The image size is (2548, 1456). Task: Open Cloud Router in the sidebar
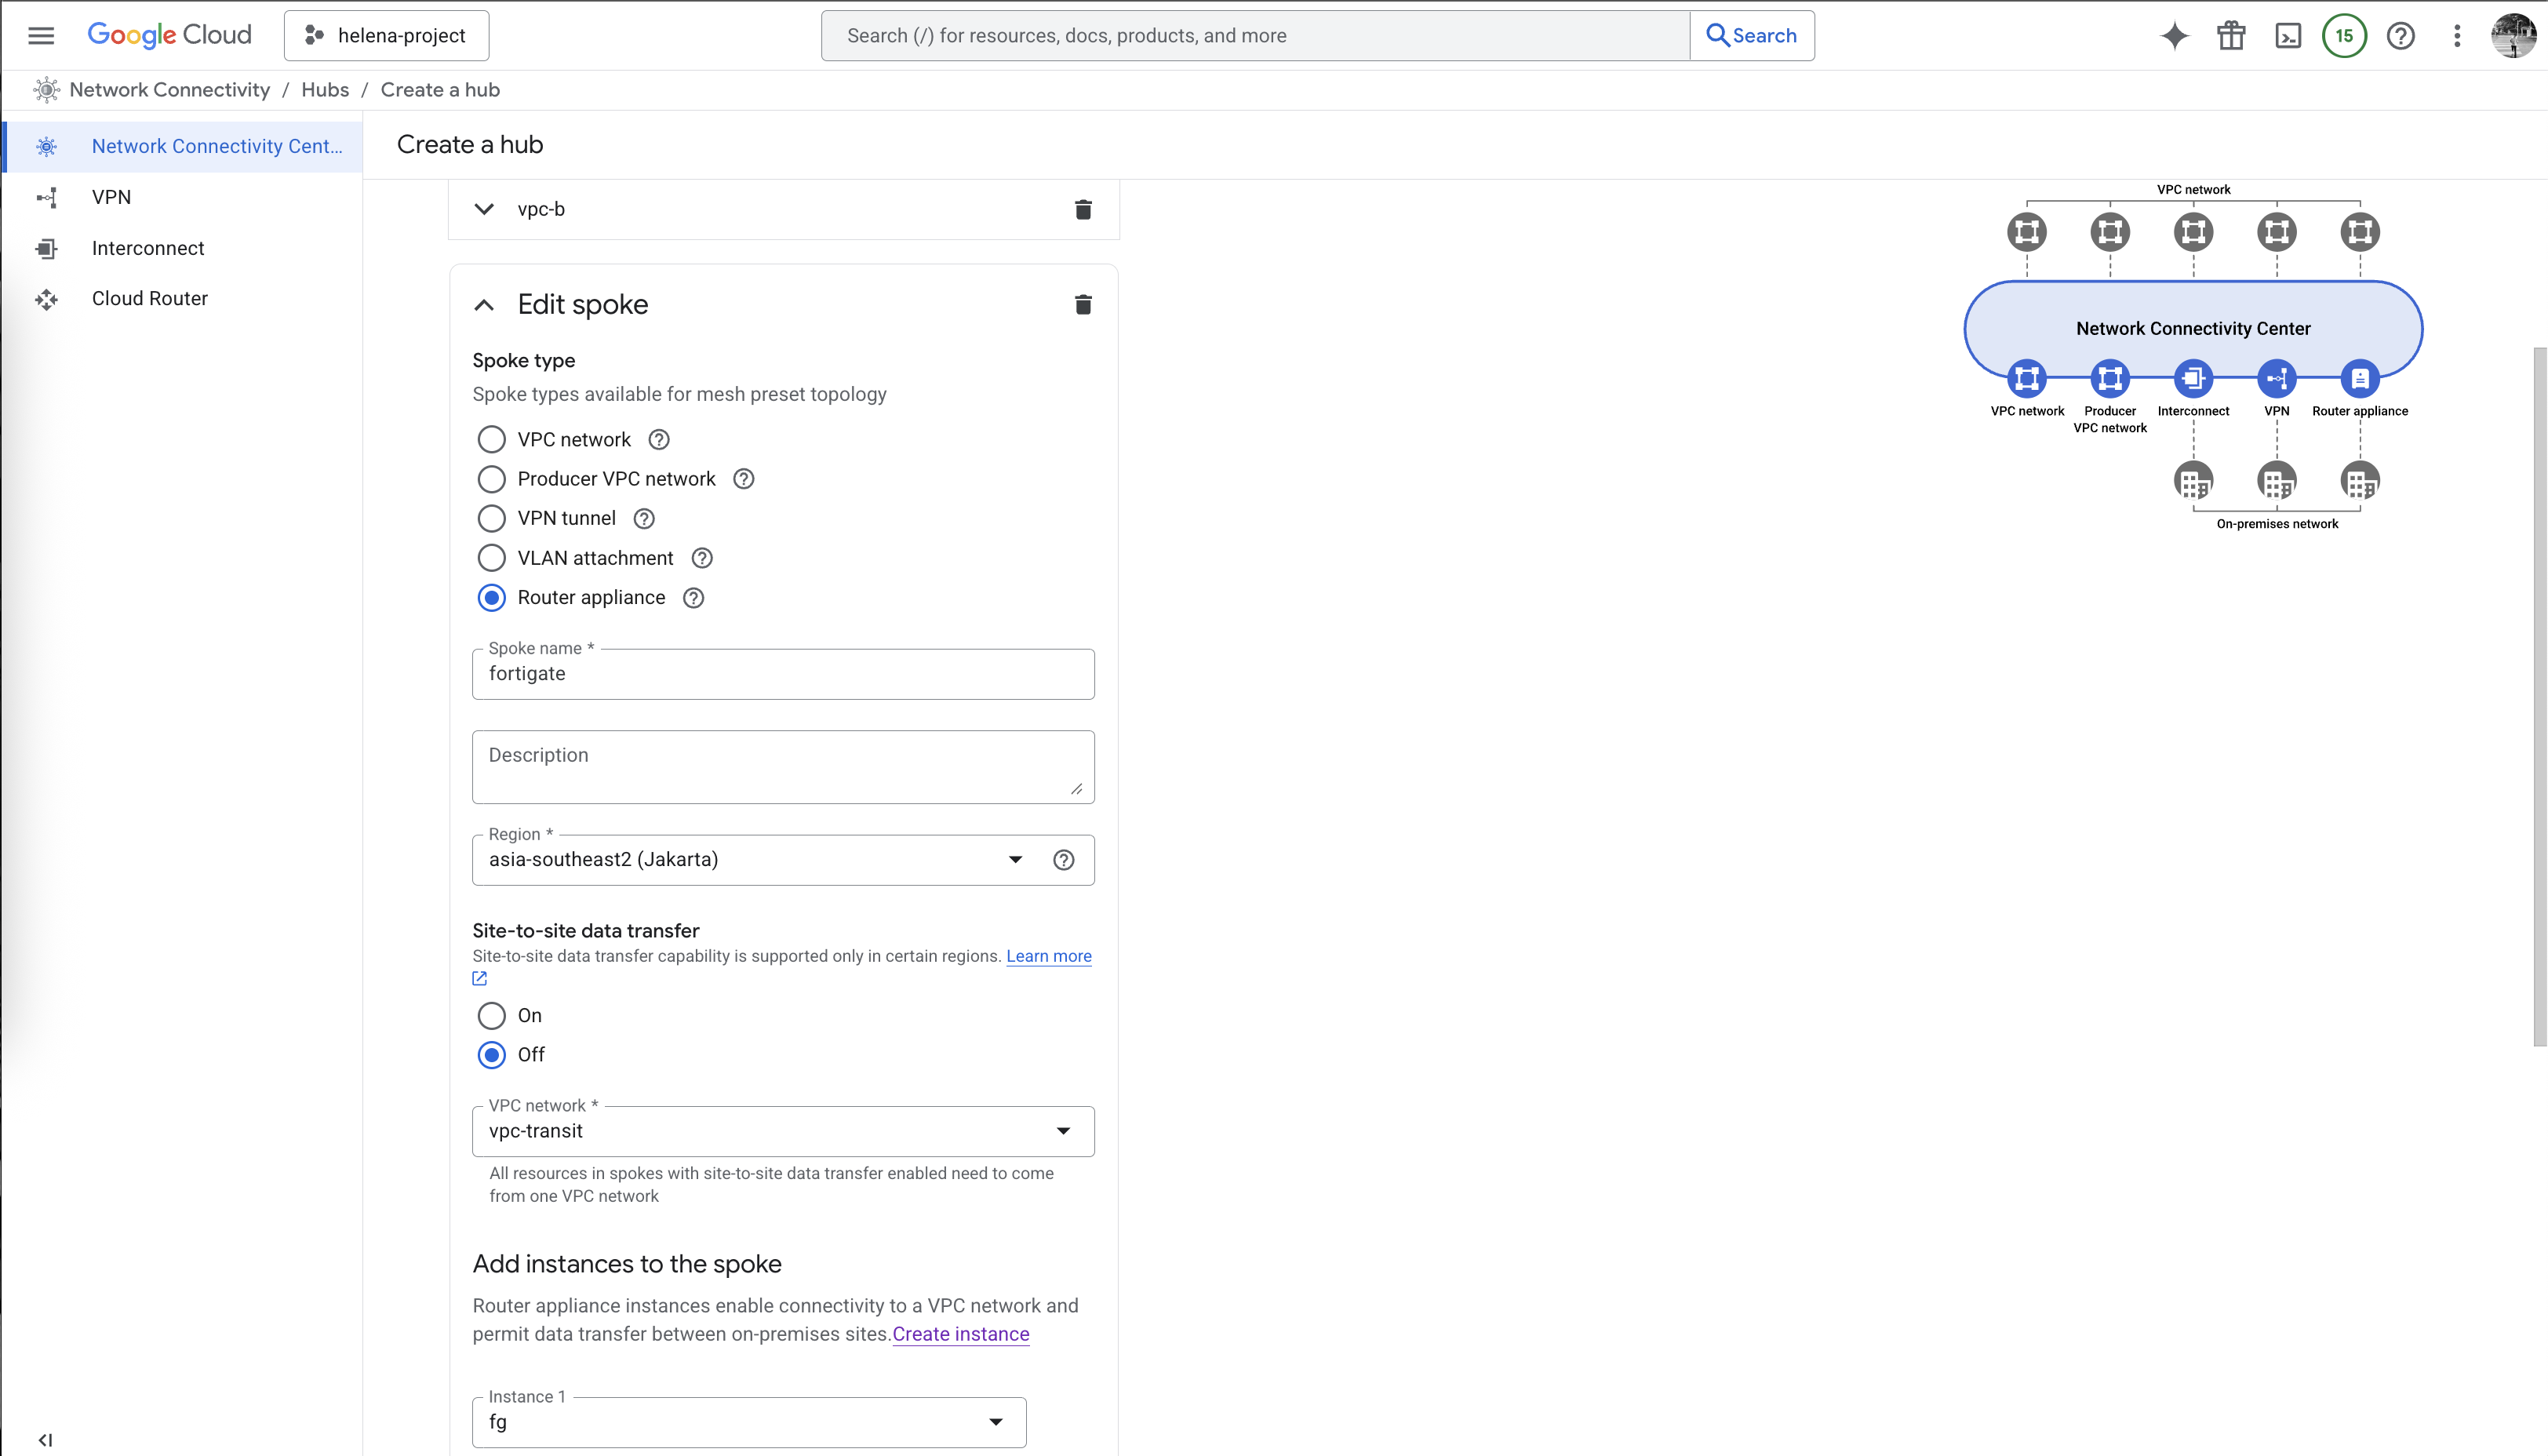(x=150, y=299)
